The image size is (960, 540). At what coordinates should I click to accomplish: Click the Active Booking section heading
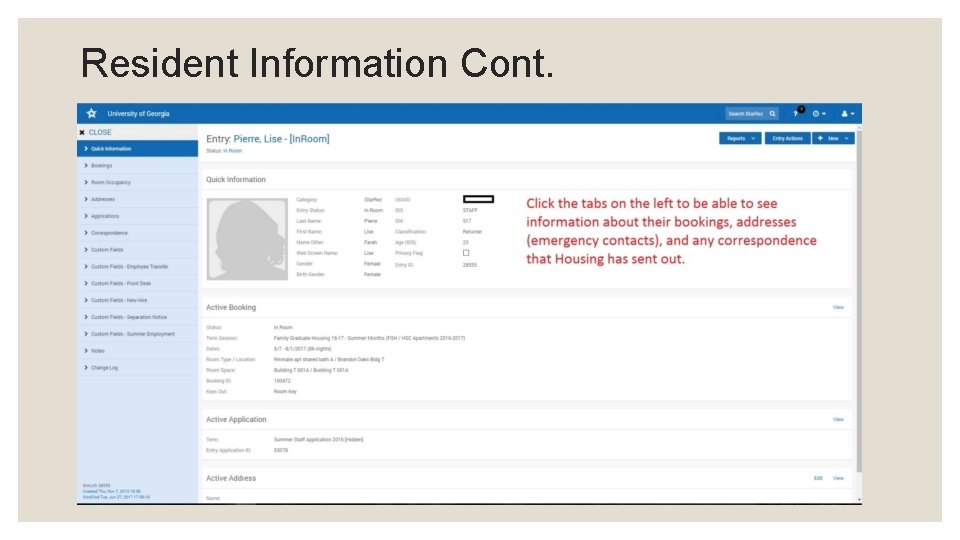click(x=231, y=307)
